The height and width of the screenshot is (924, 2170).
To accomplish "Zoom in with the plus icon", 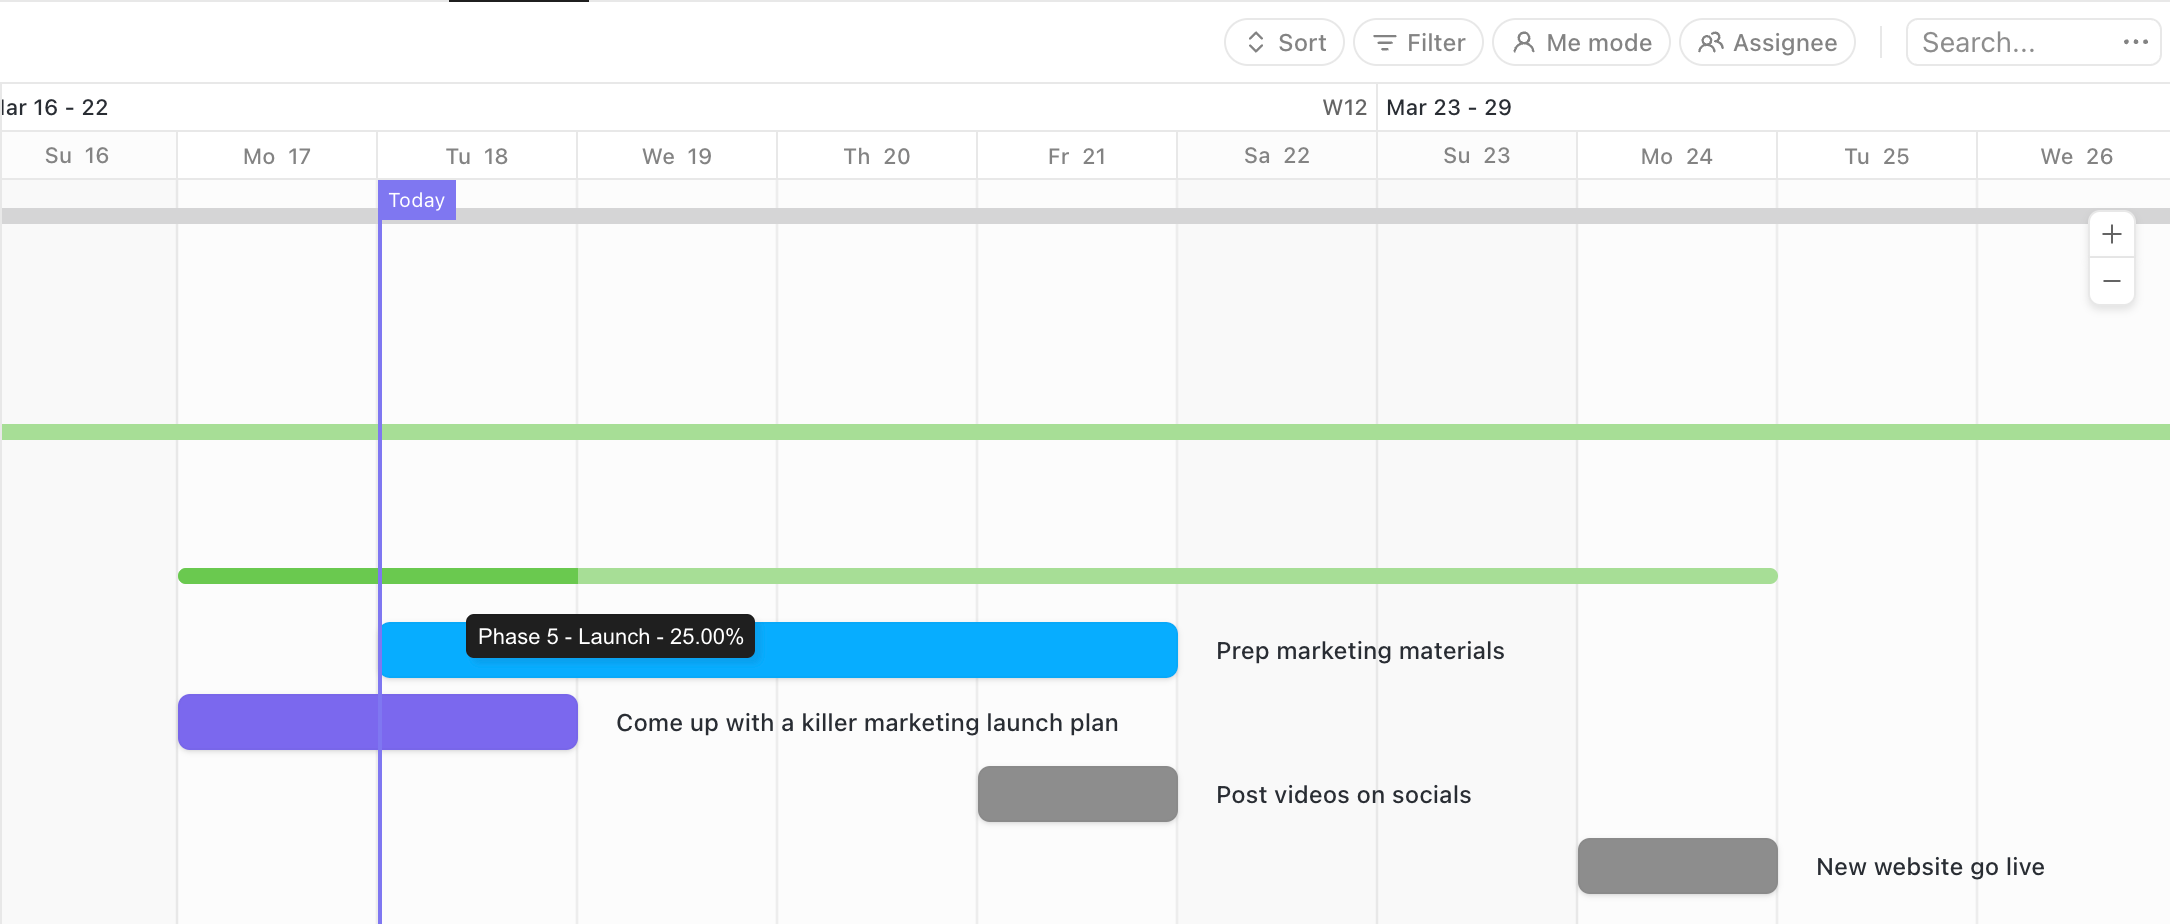I will point(2112,234).
